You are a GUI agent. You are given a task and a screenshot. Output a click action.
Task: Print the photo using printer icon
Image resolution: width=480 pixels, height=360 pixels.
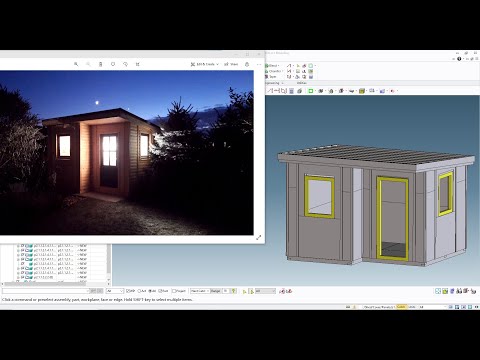(x=247, y=64)
